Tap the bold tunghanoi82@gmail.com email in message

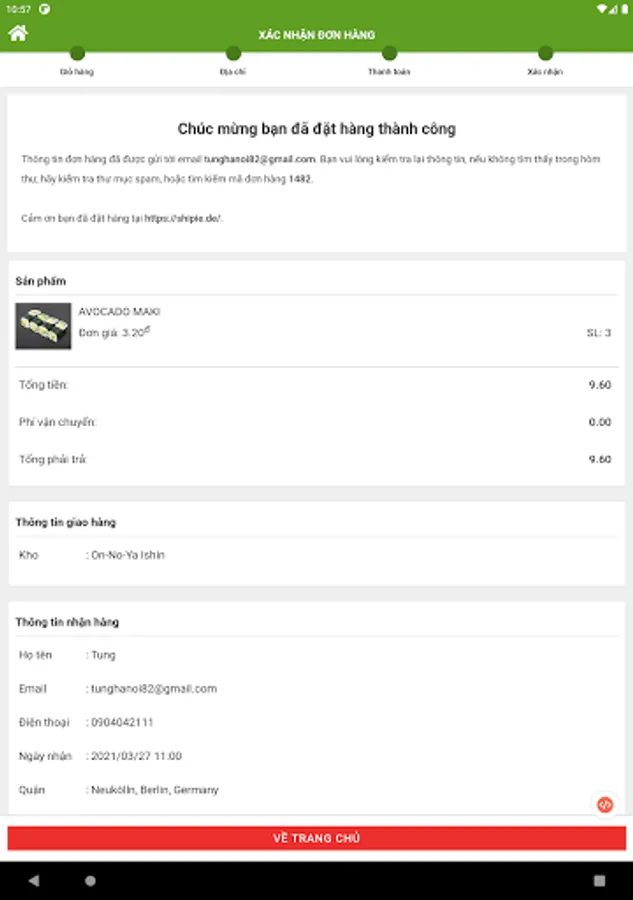click(259, 159)
